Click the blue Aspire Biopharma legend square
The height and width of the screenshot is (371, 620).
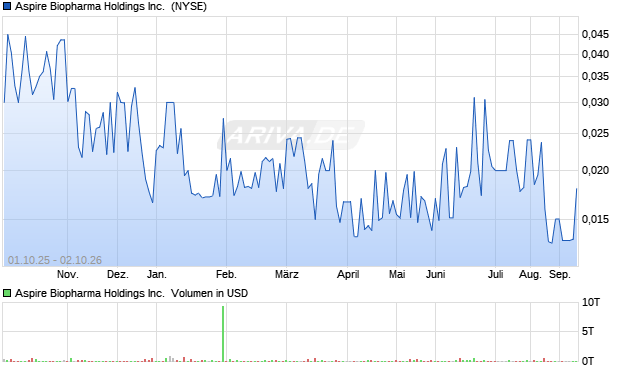click(7, 7)
